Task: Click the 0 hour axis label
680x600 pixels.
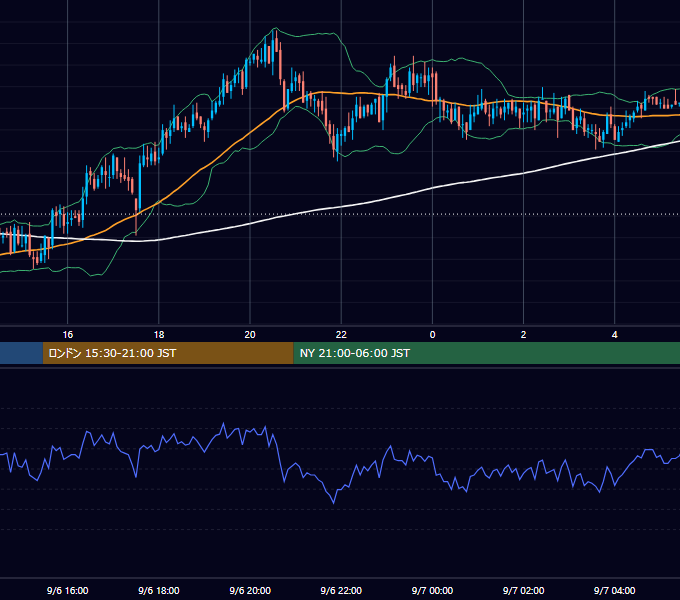Action: point(432,335)
